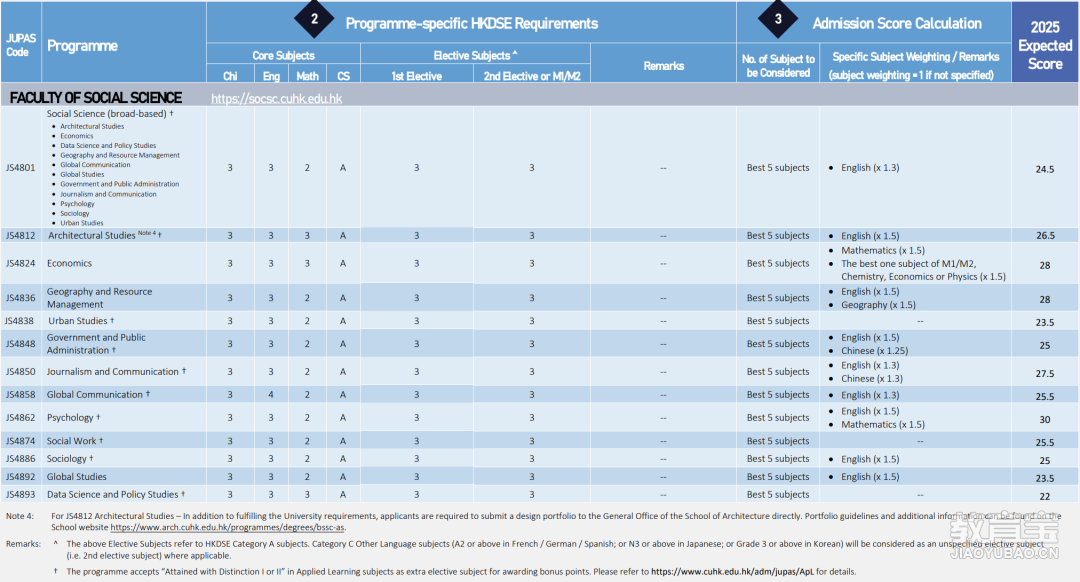This screenshot has width=1080, height=582.
Task: Click 'Global Communication' name in the JS4858 row
Action: (94, 395)
